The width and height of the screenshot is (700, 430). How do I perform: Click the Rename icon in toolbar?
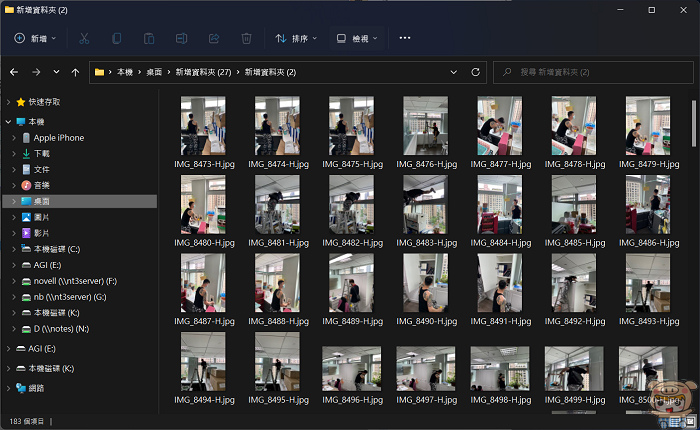click(181, 38)
